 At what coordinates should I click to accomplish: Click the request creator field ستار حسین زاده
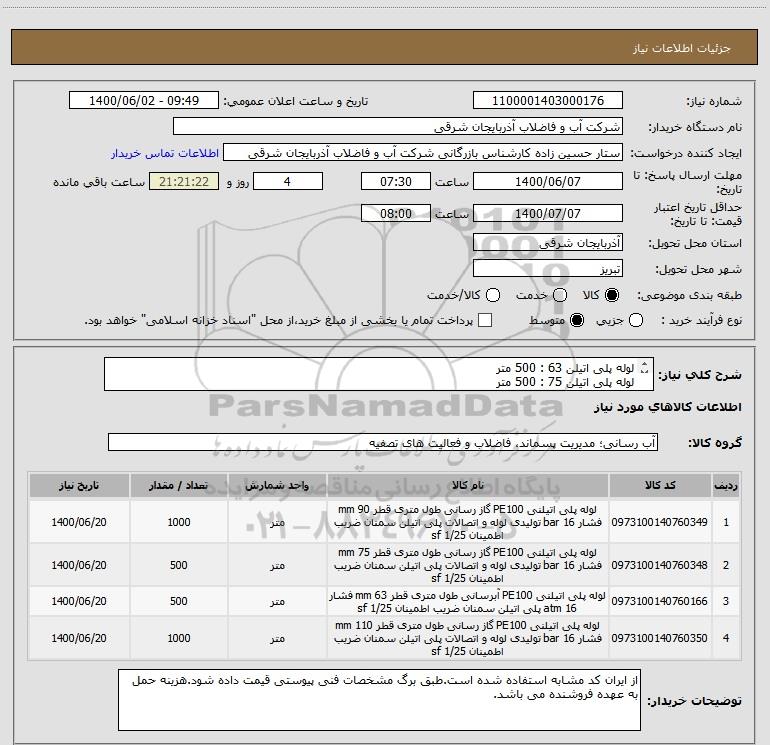point(423,153)
